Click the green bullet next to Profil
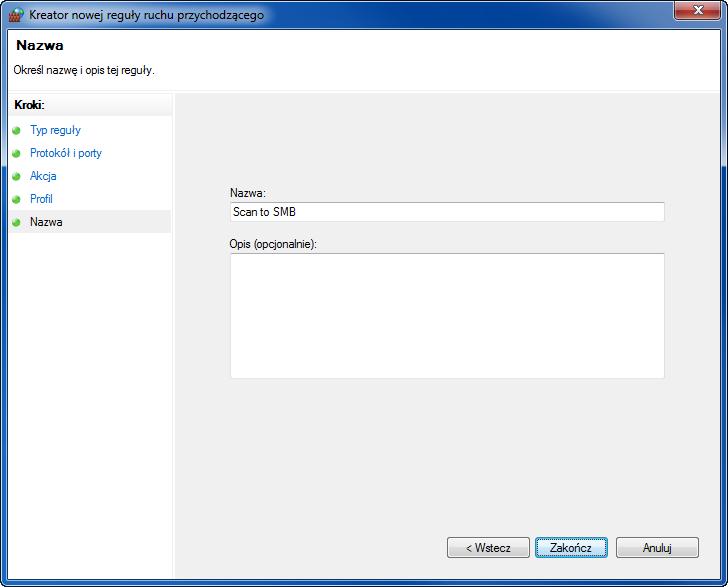Screen dimensions: 728x587 17,199
